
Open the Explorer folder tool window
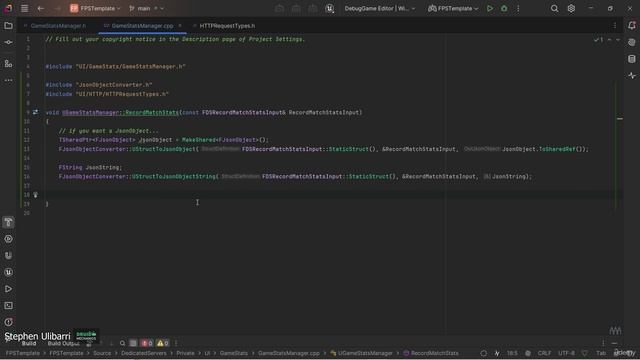click(8, 26)
